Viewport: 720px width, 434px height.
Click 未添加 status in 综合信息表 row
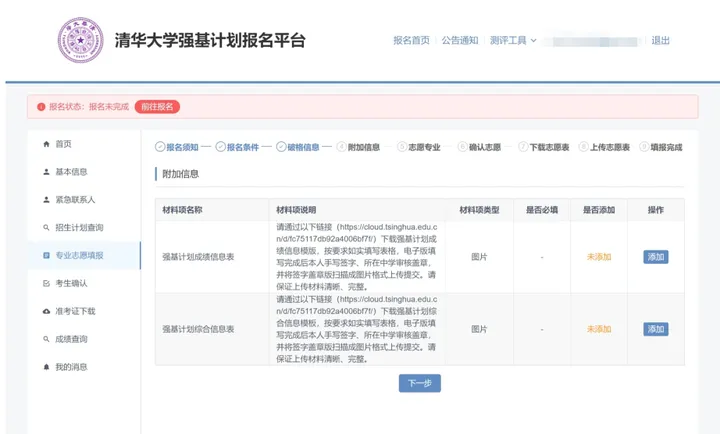[599, 329]
